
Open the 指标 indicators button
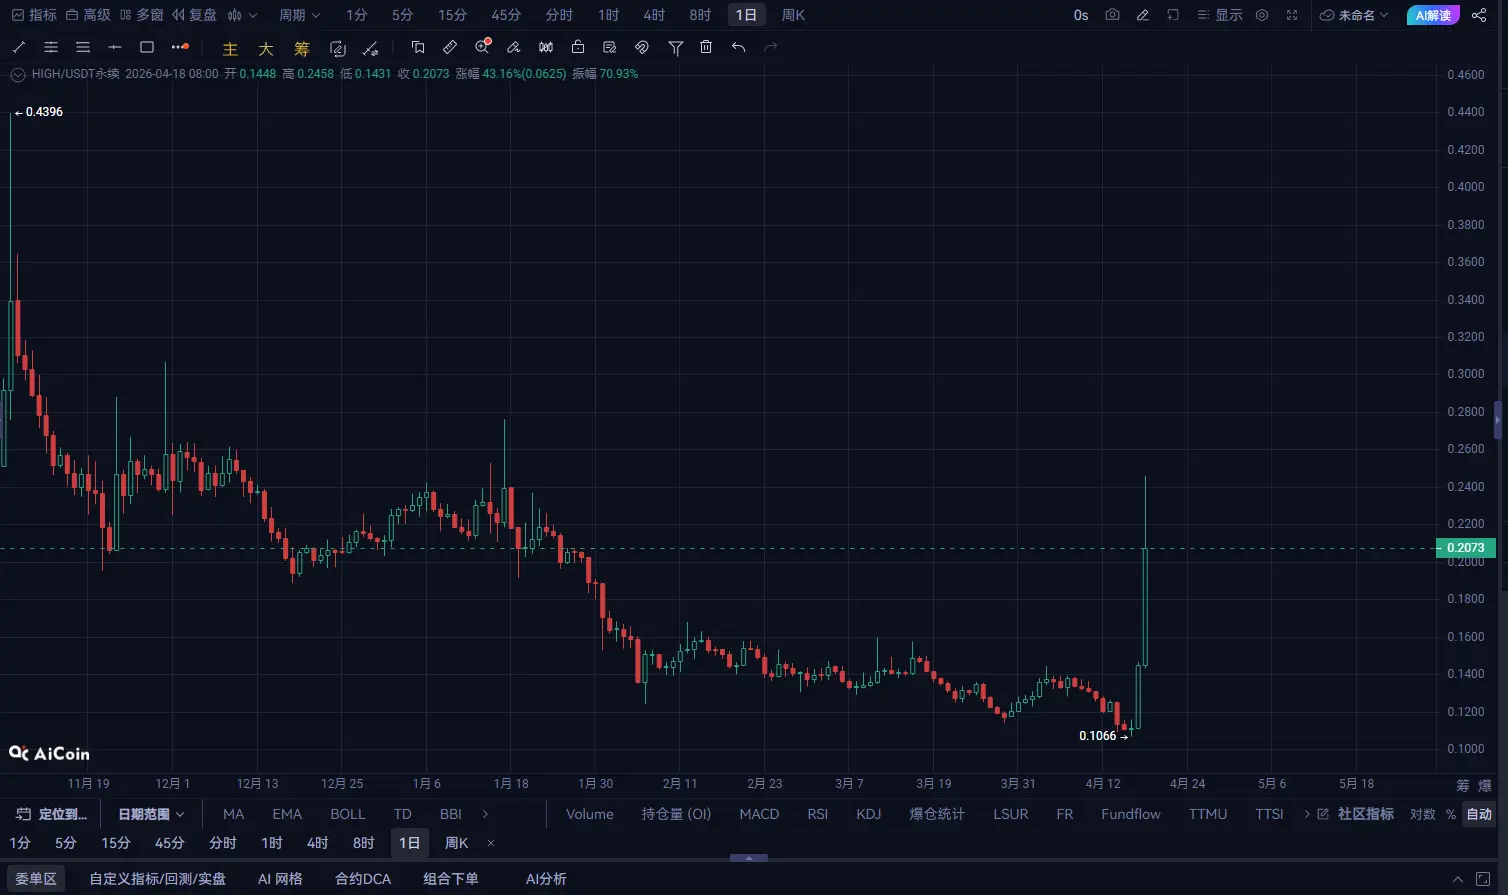coord(34,15)
